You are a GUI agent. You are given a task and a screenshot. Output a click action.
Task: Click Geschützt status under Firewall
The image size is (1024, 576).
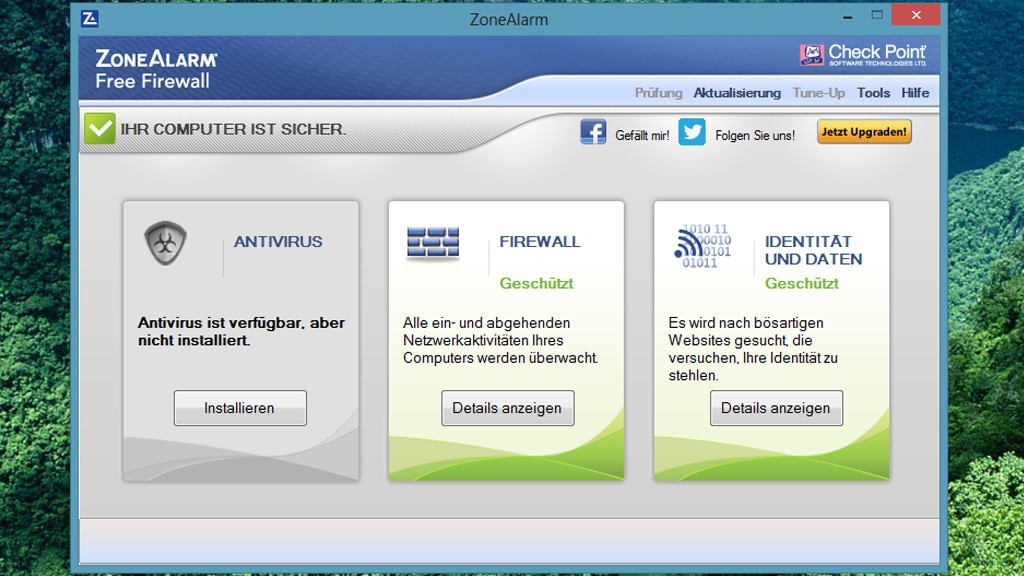click(x=536, y=283)
